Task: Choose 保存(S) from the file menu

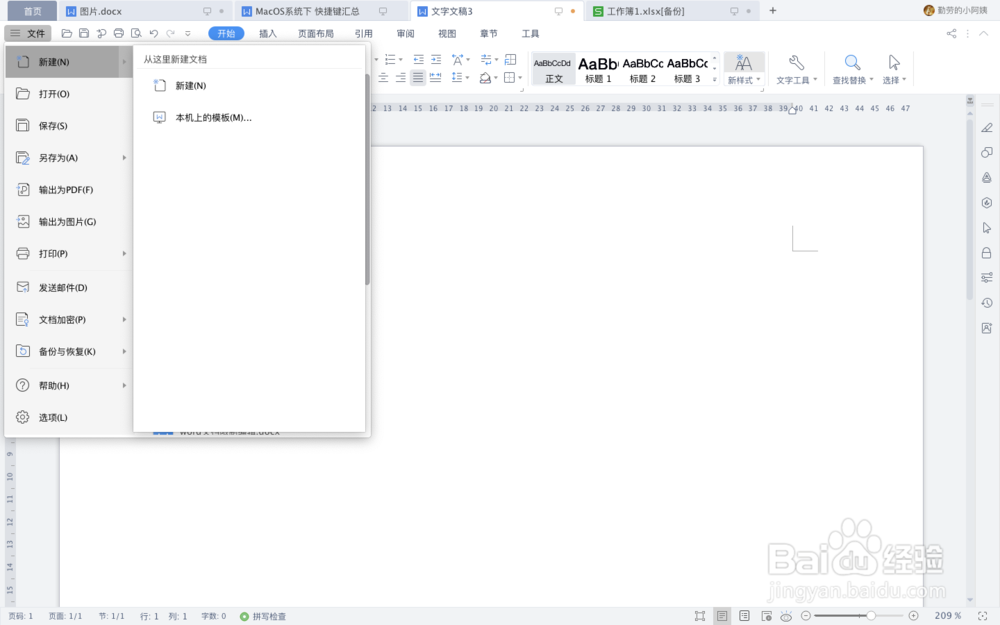Action: (68, 126)
